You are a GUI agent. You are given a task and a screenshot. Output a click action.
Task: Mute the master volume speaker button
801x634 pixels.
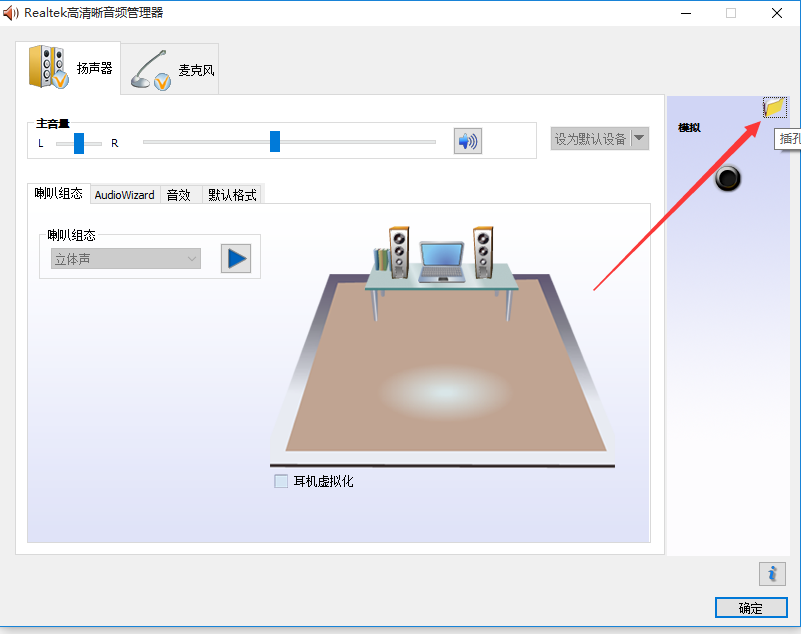point(467,141)
